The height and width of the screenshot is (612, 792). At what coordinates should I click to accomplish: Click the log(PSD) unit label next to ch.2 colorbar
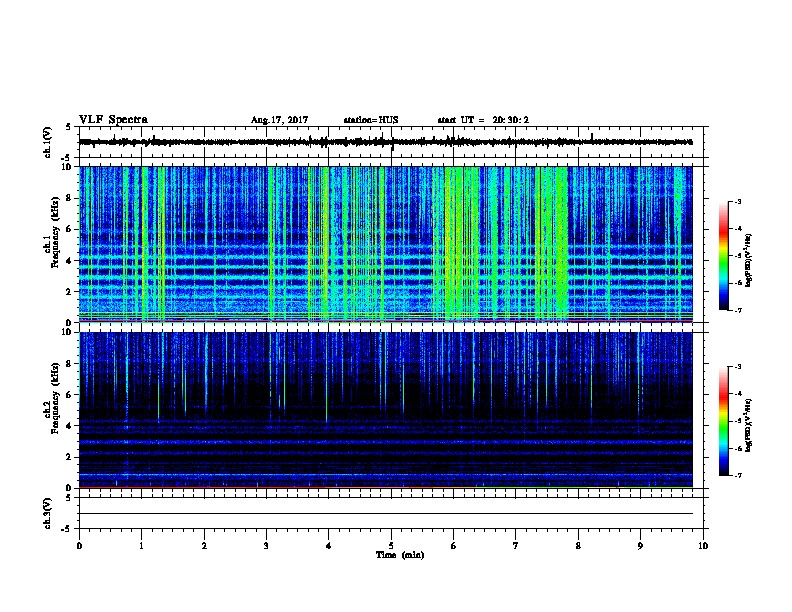point(749,426)
